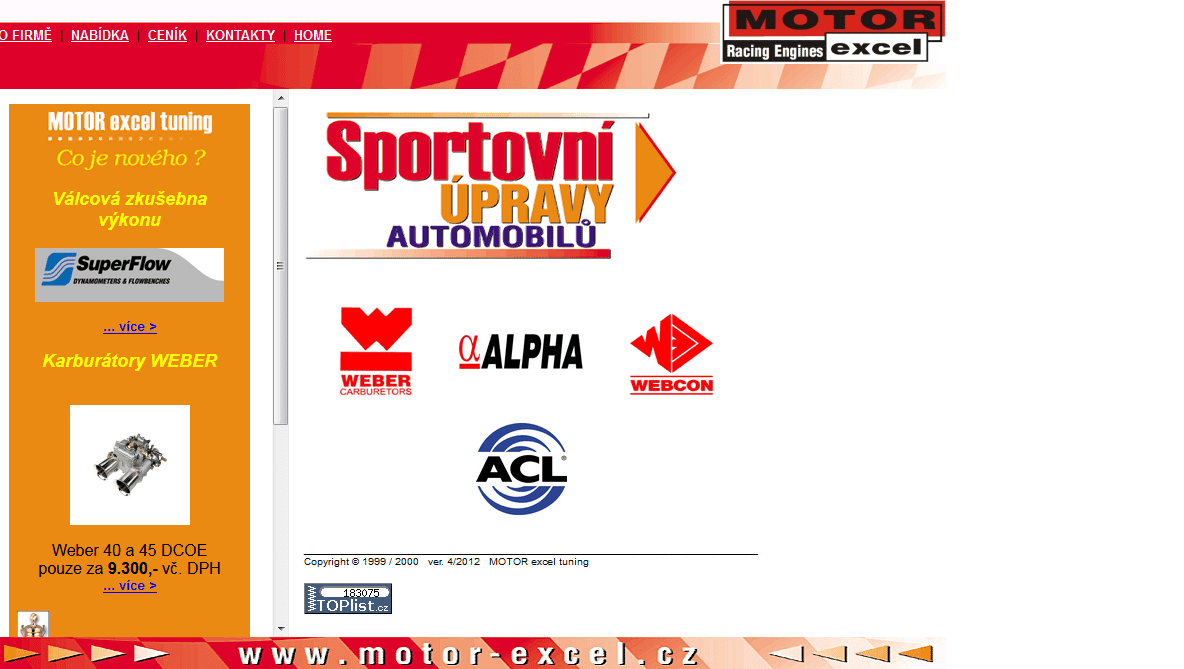Click the Webcon brand logo
The width and height of the screenshot is (1184, 669).
[671, 354]
